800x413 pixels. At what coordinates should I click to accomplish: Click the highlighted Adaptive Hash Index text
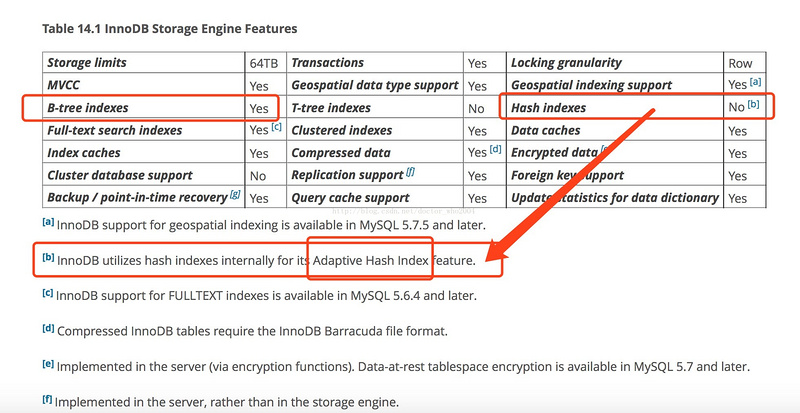[x=370, y=262]
